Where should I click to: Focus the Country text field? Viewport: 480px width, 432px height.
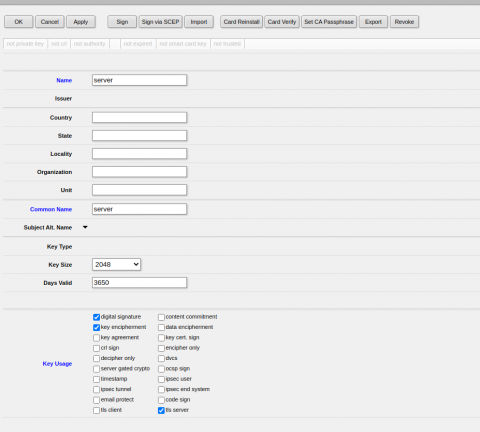coord(139,118)
